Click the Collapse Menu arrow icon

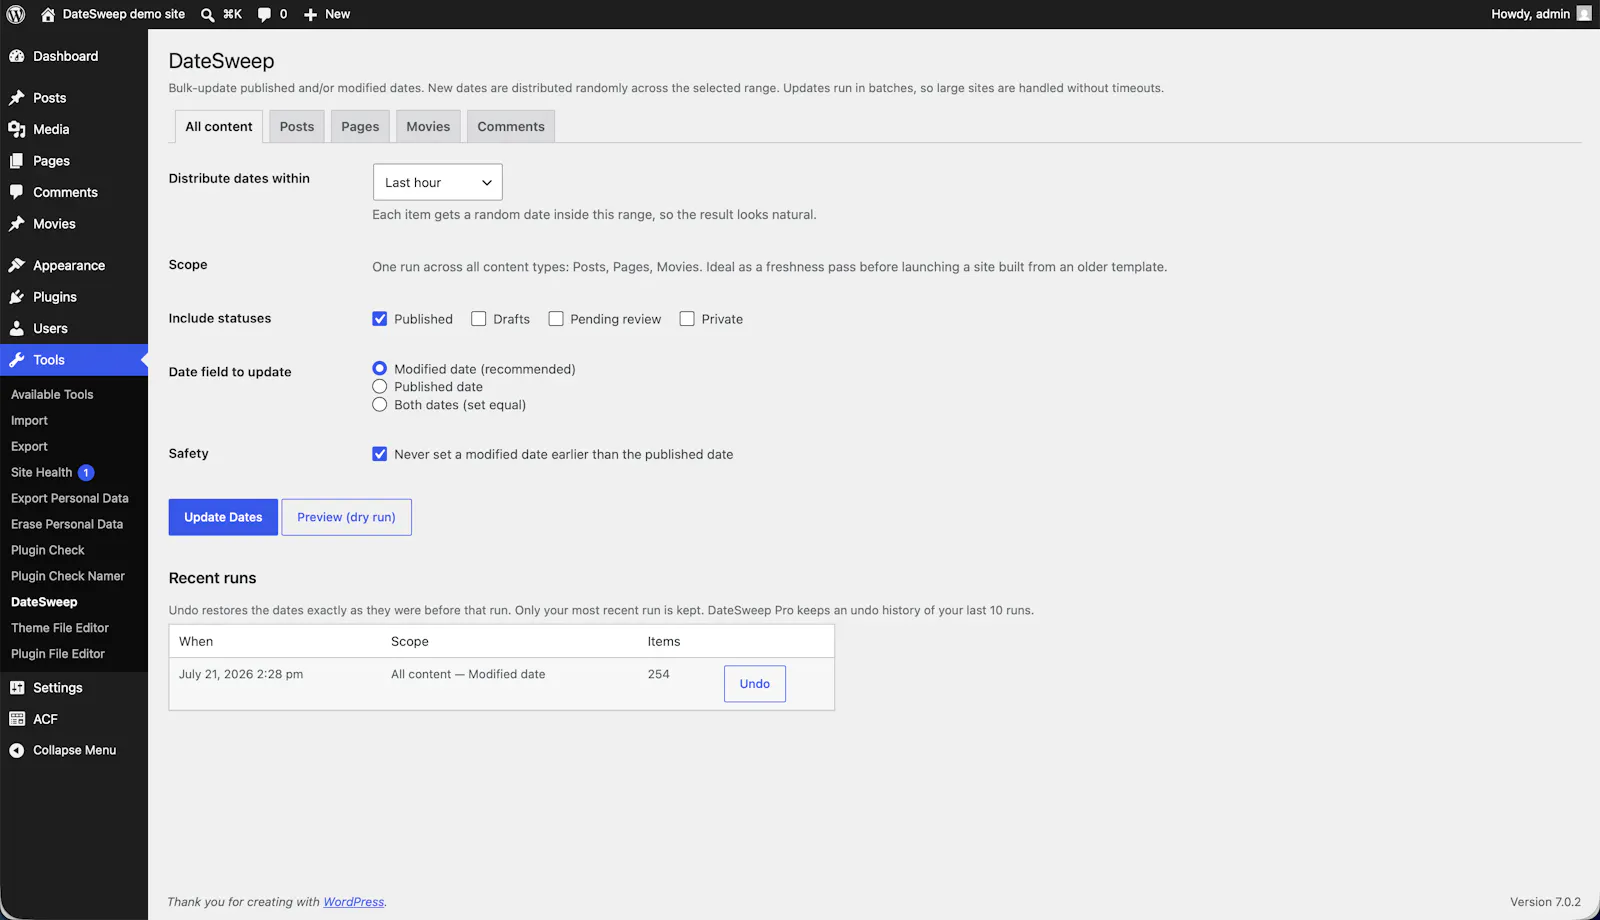click(x=17, y=750)
